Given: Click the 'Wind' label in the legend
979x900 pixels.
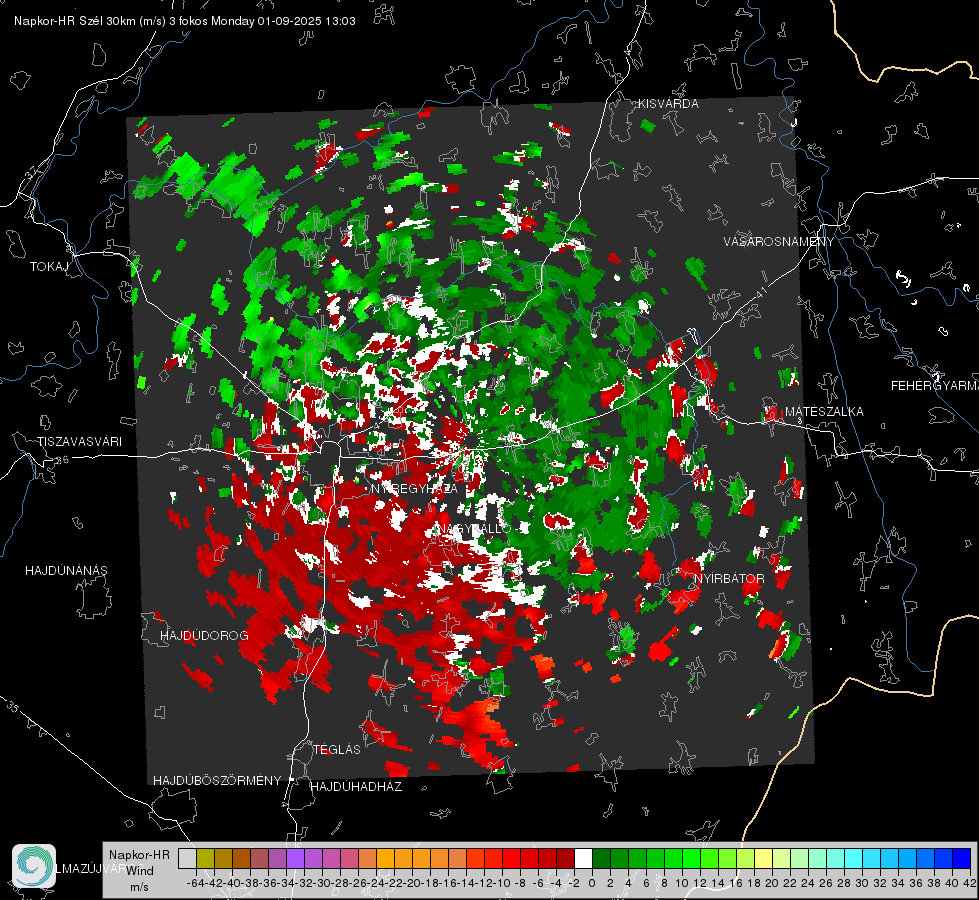Looking at the screenshot, I should (140, 871).
